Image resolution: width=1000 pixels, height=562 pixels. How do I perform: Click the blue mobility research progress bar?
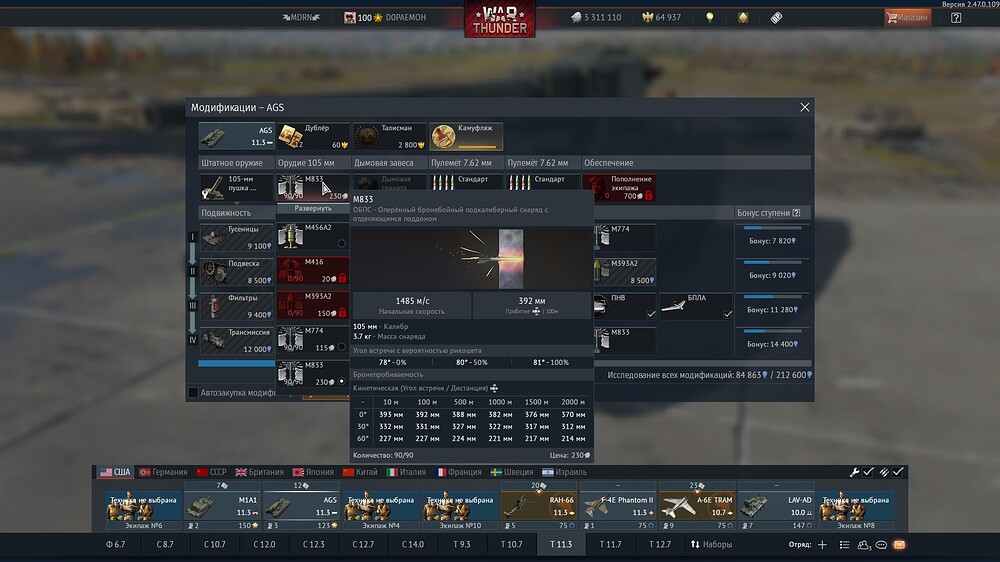pos(237,364)
